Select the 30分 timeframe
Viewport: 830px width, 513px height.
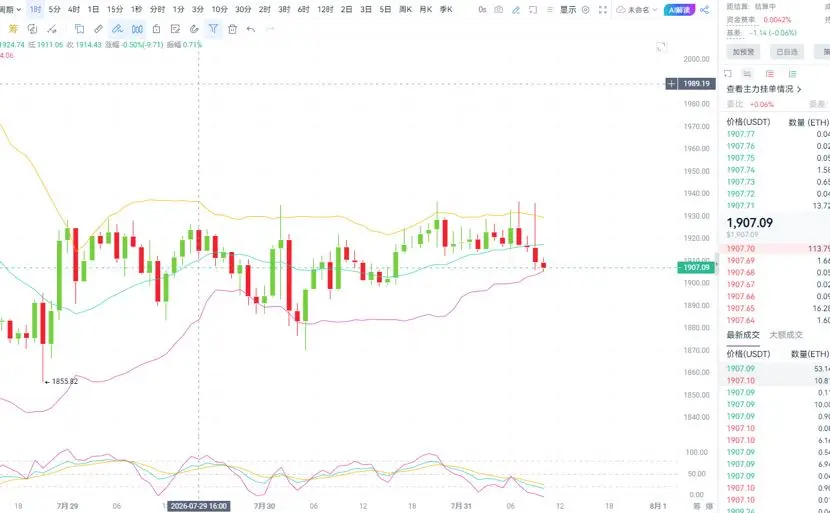click(243, 10)
